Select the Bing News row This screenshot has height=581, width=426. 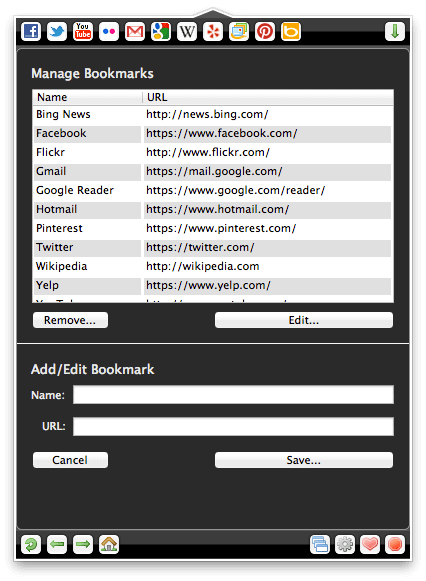coord(212,114)
